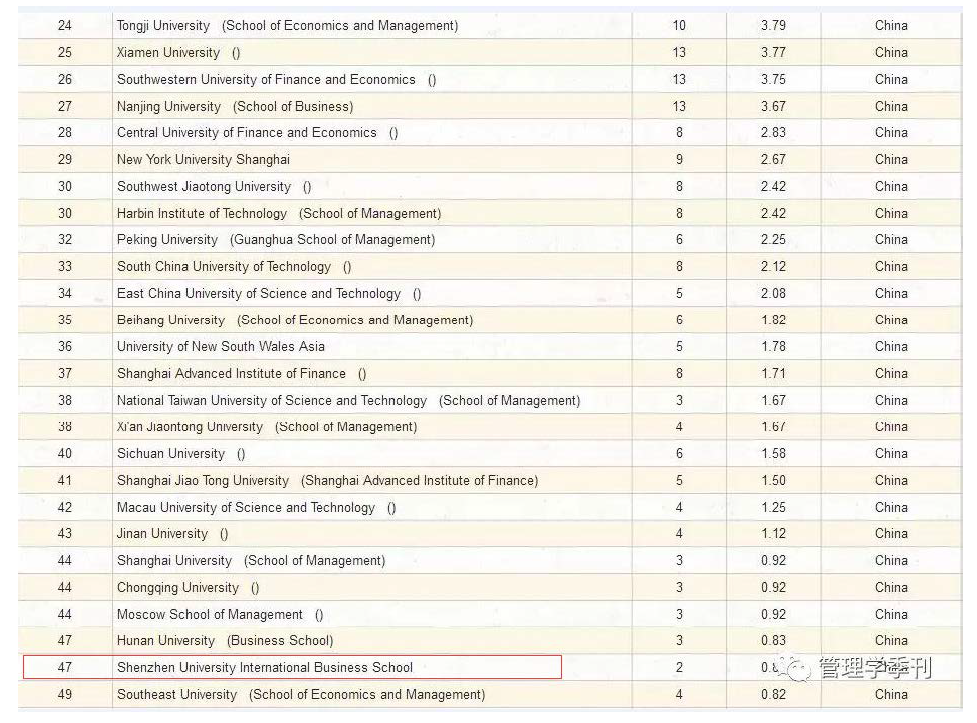Select the Chongqing University entry
Screen dimensions: 977x723
coord(188,587)
